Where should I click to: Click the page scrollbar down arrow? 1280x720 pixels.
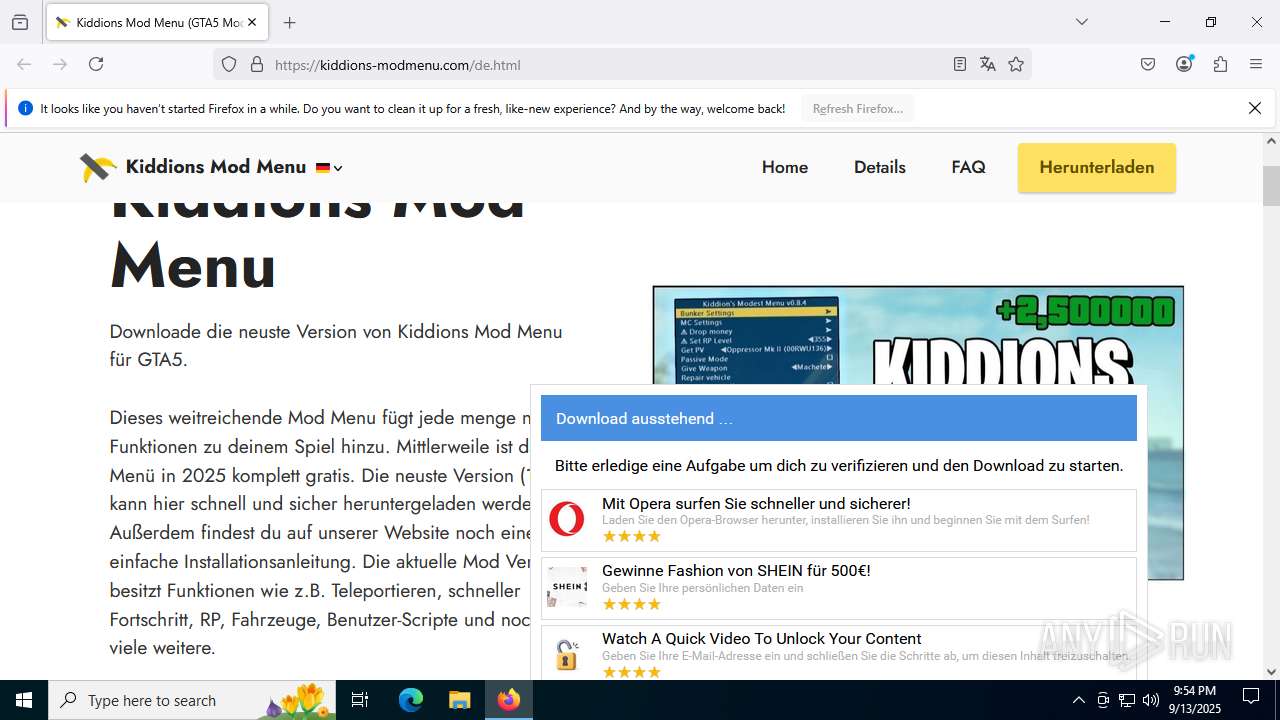tap(1271, 672)
